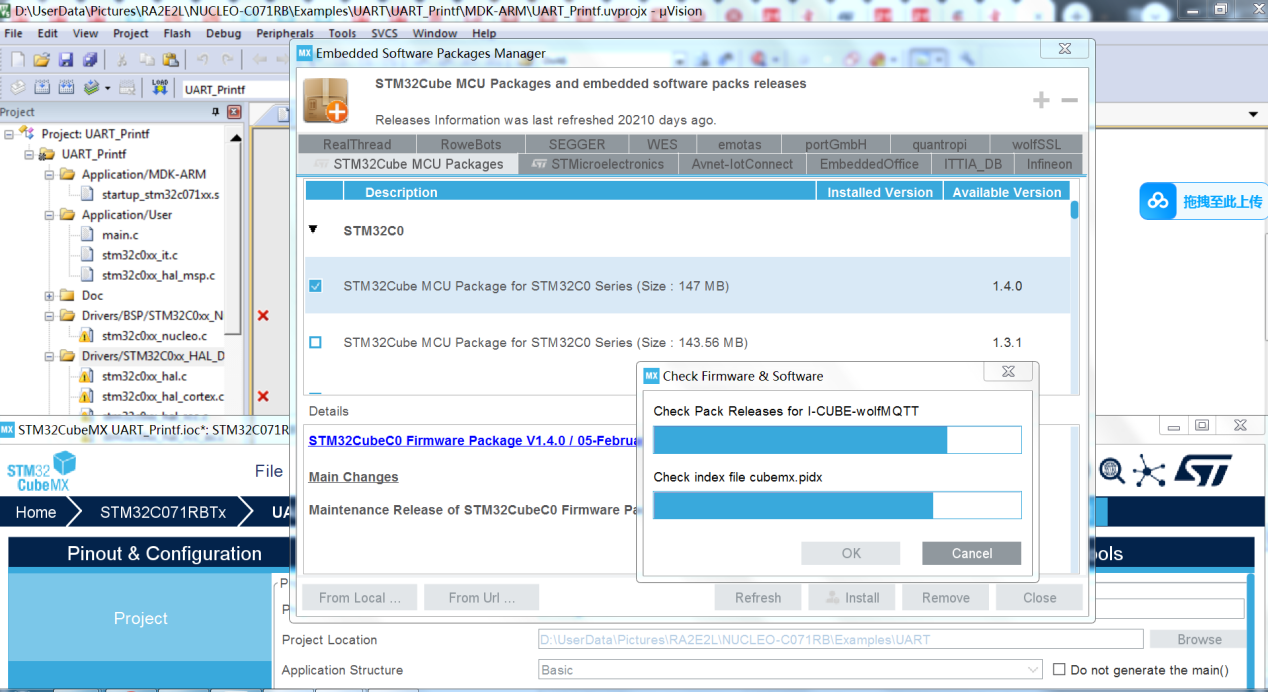Screen dimensions: 1268x692
Task: Click red X marker beside Drivers/BSP row
Action: 263,316
